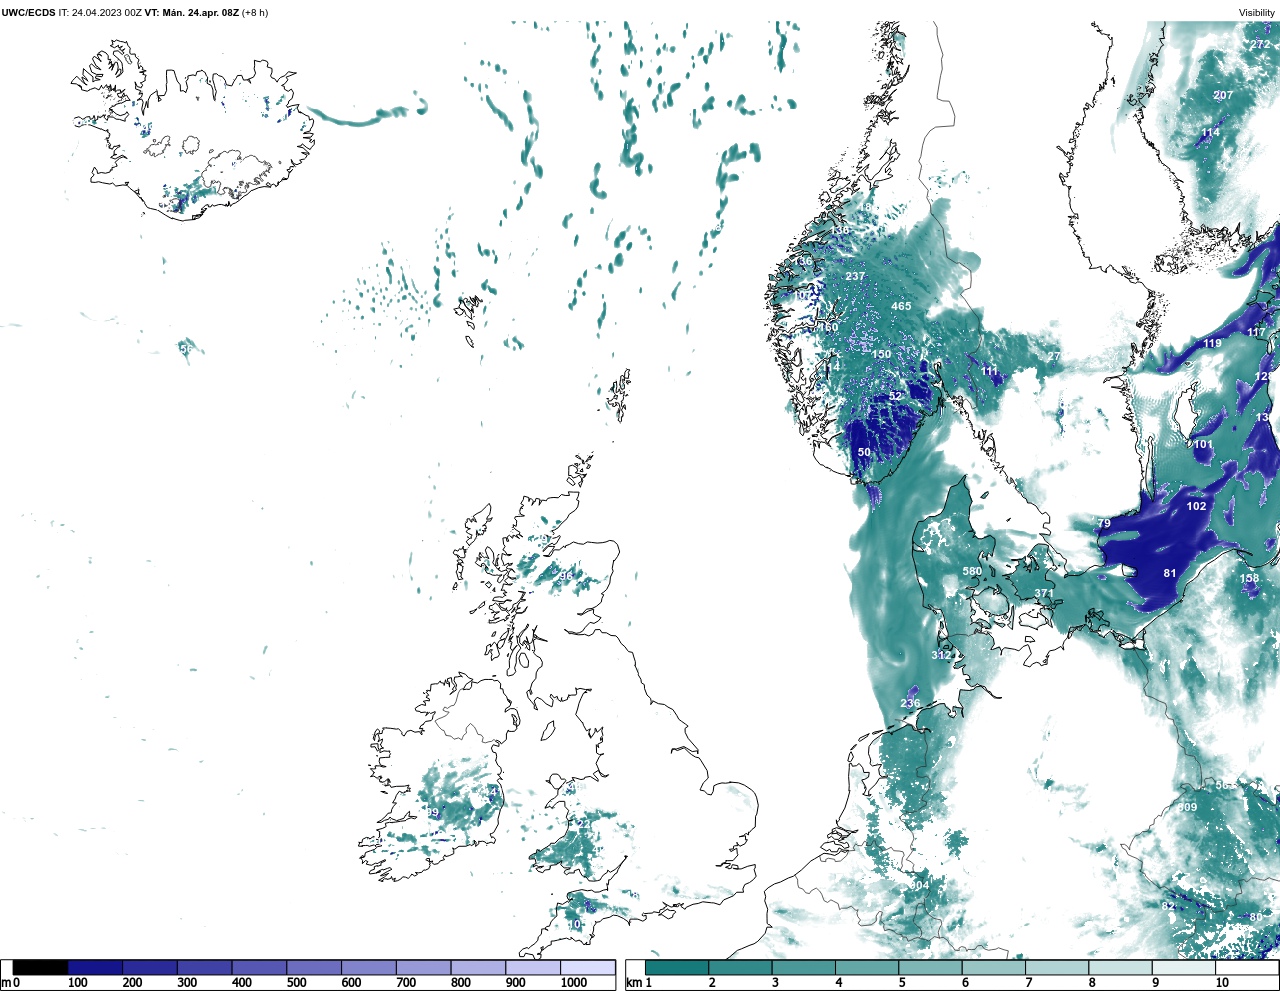Click the '580' value over Denmark
The image size is (1280, 991).
(x=972, y=572)
